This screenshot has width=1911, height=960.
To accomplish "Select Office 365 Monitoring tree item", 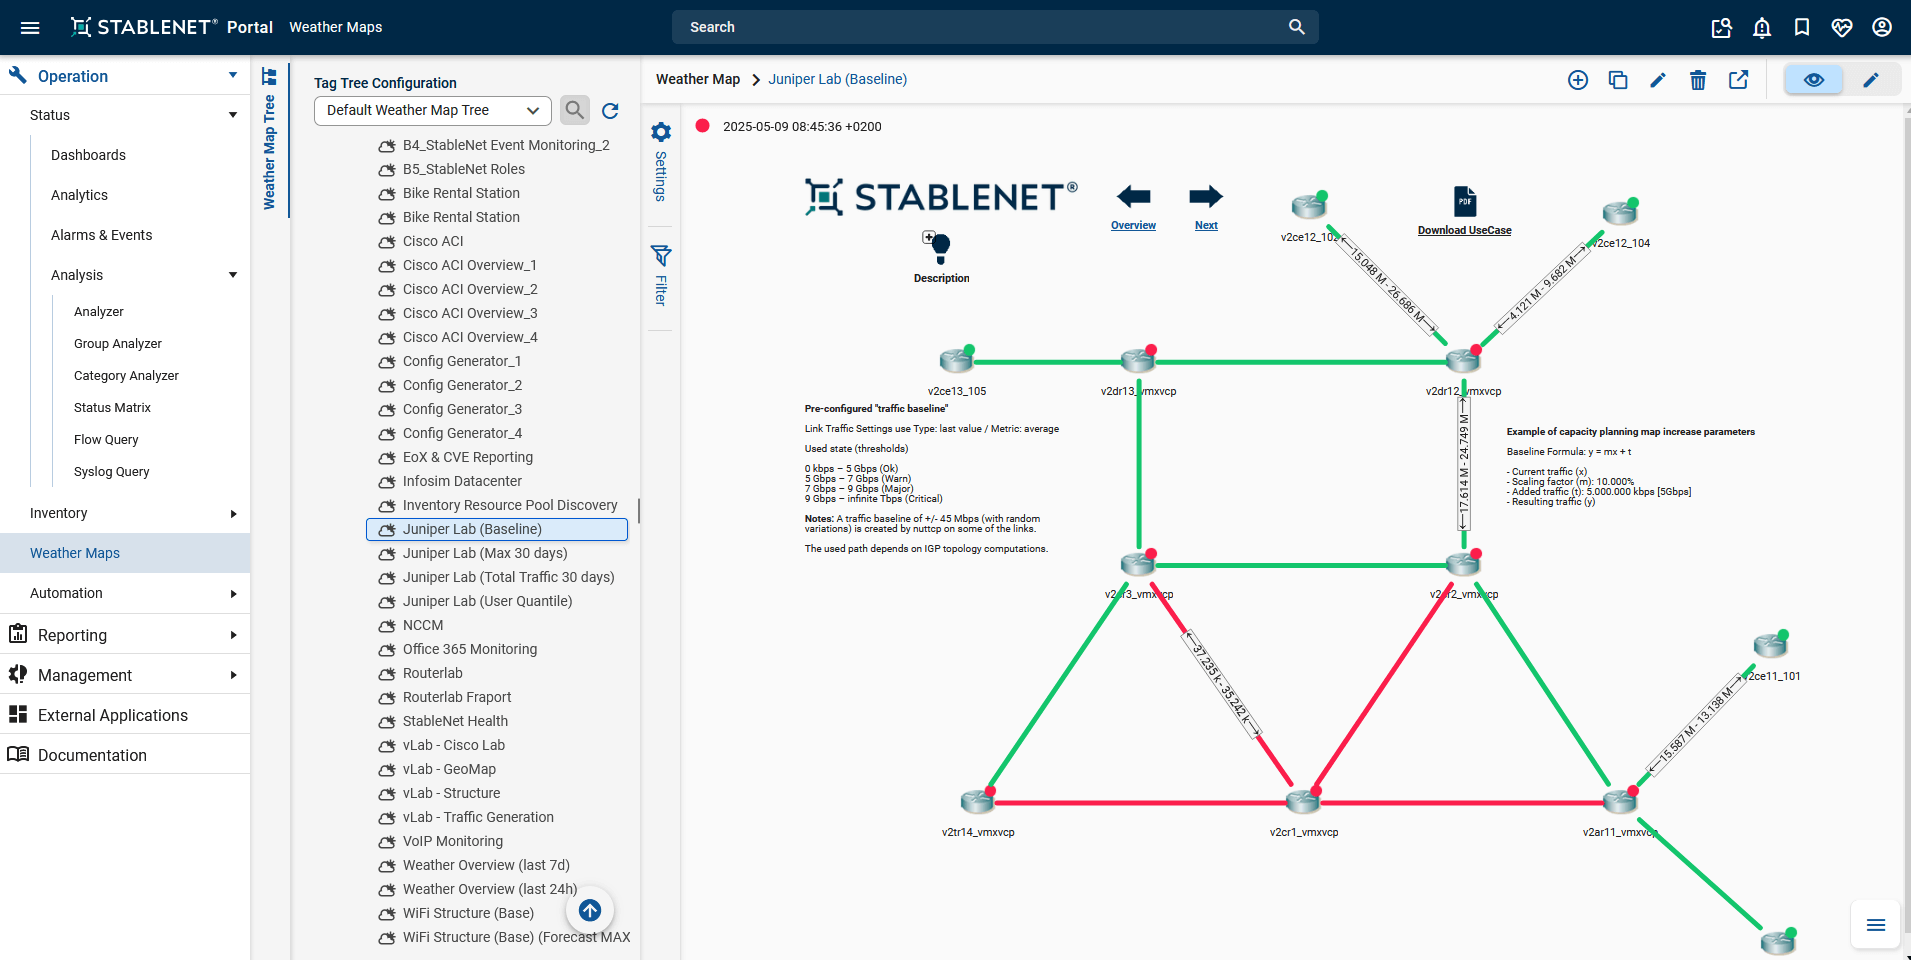I will 470,649.
